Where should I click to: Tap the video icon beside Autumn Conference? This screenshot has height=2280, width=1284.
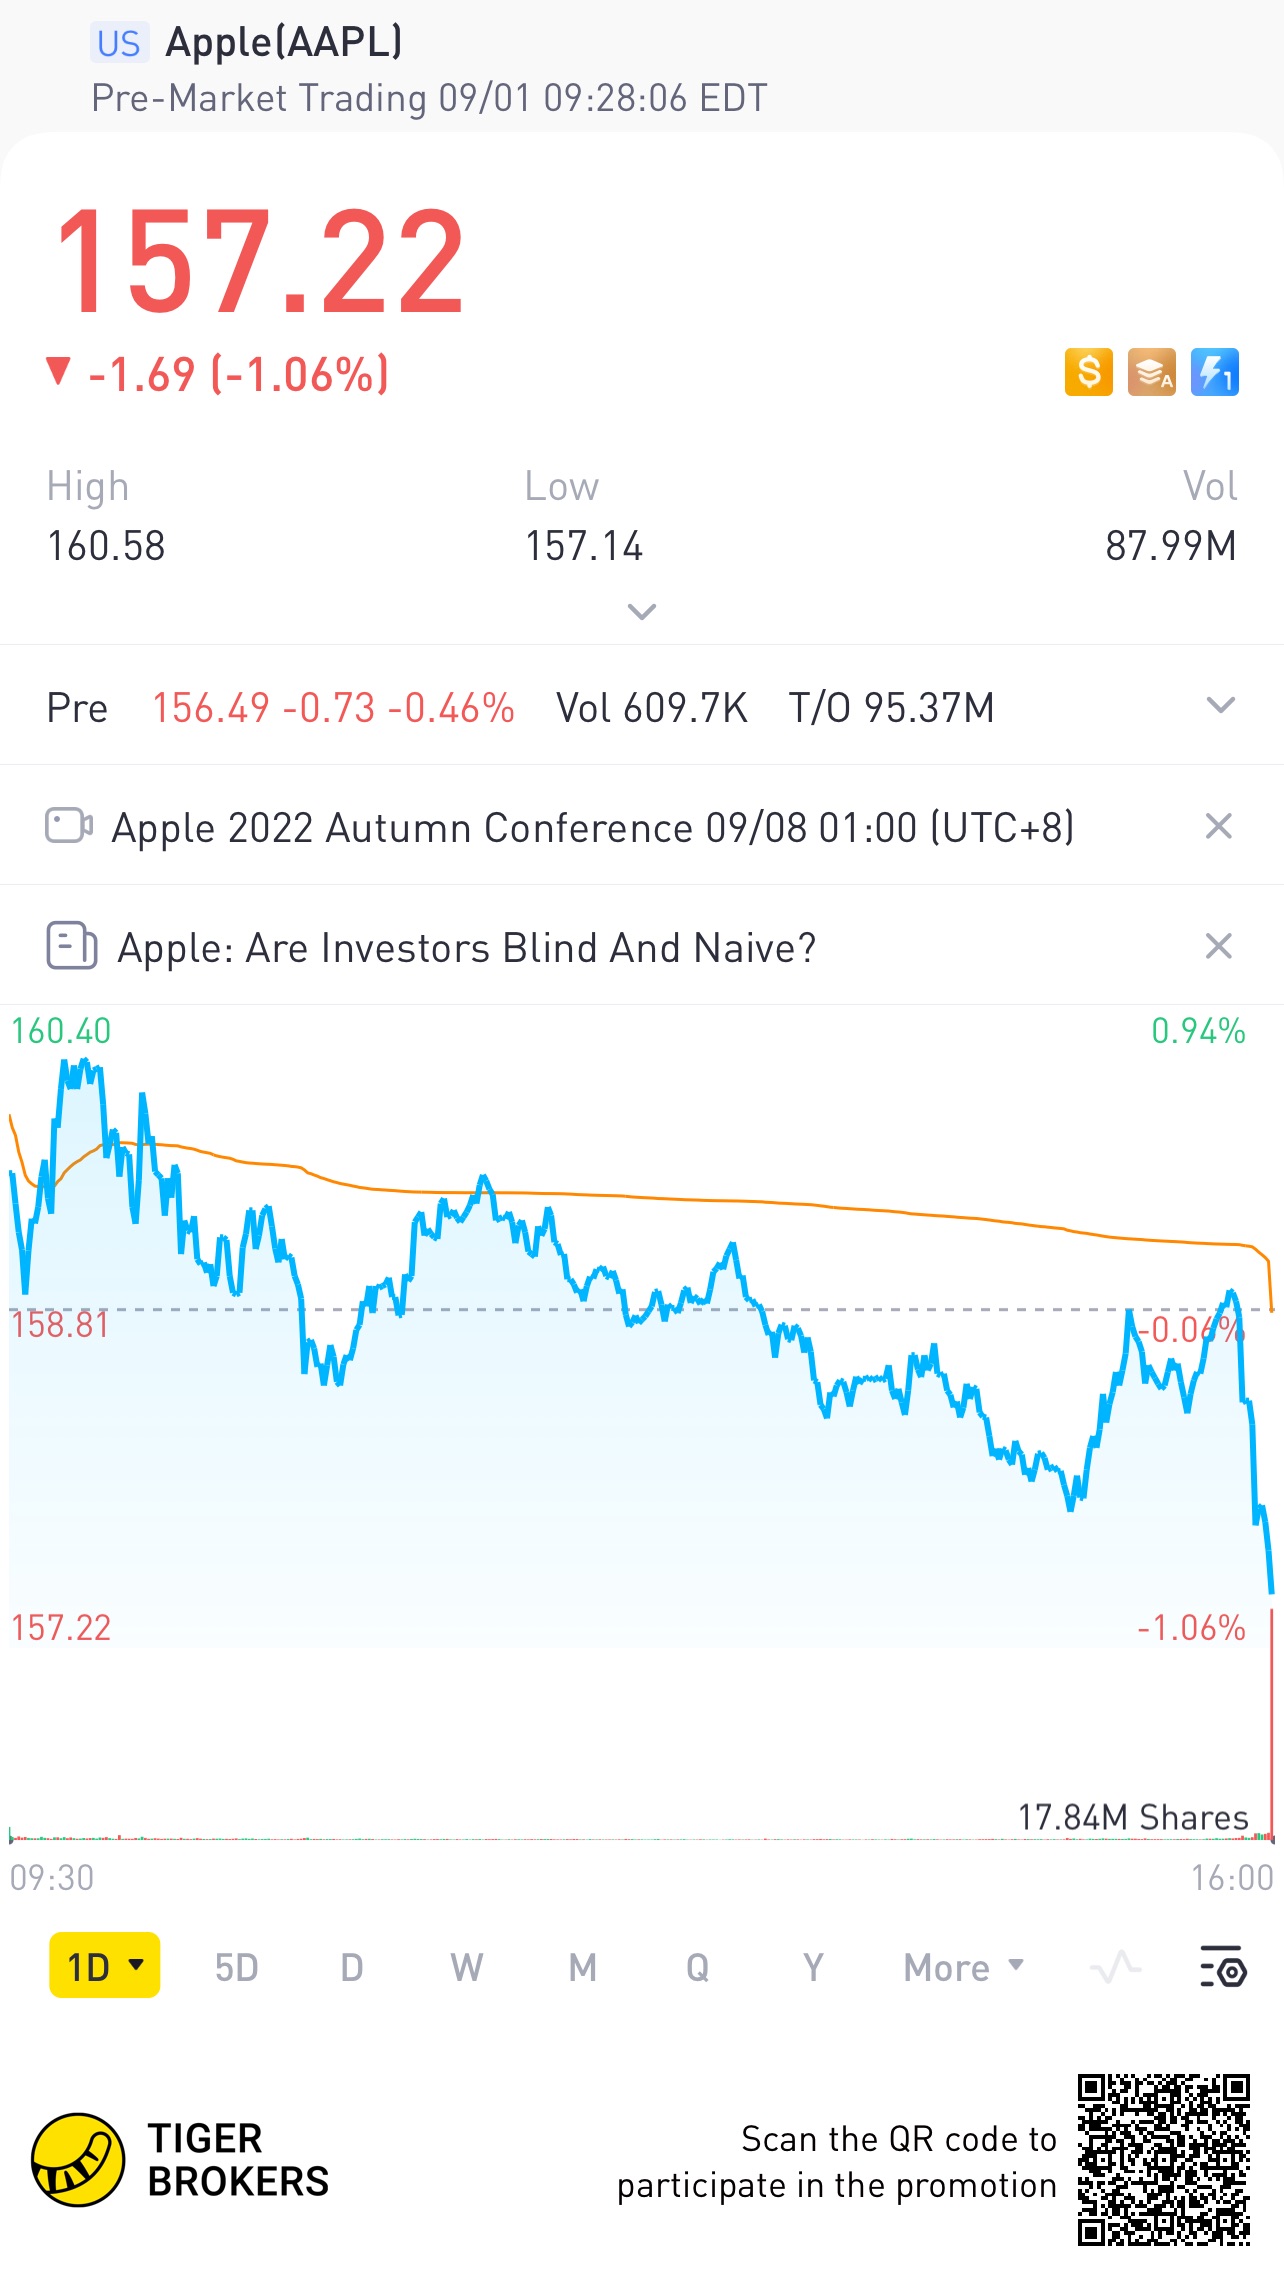coord(69,826)
